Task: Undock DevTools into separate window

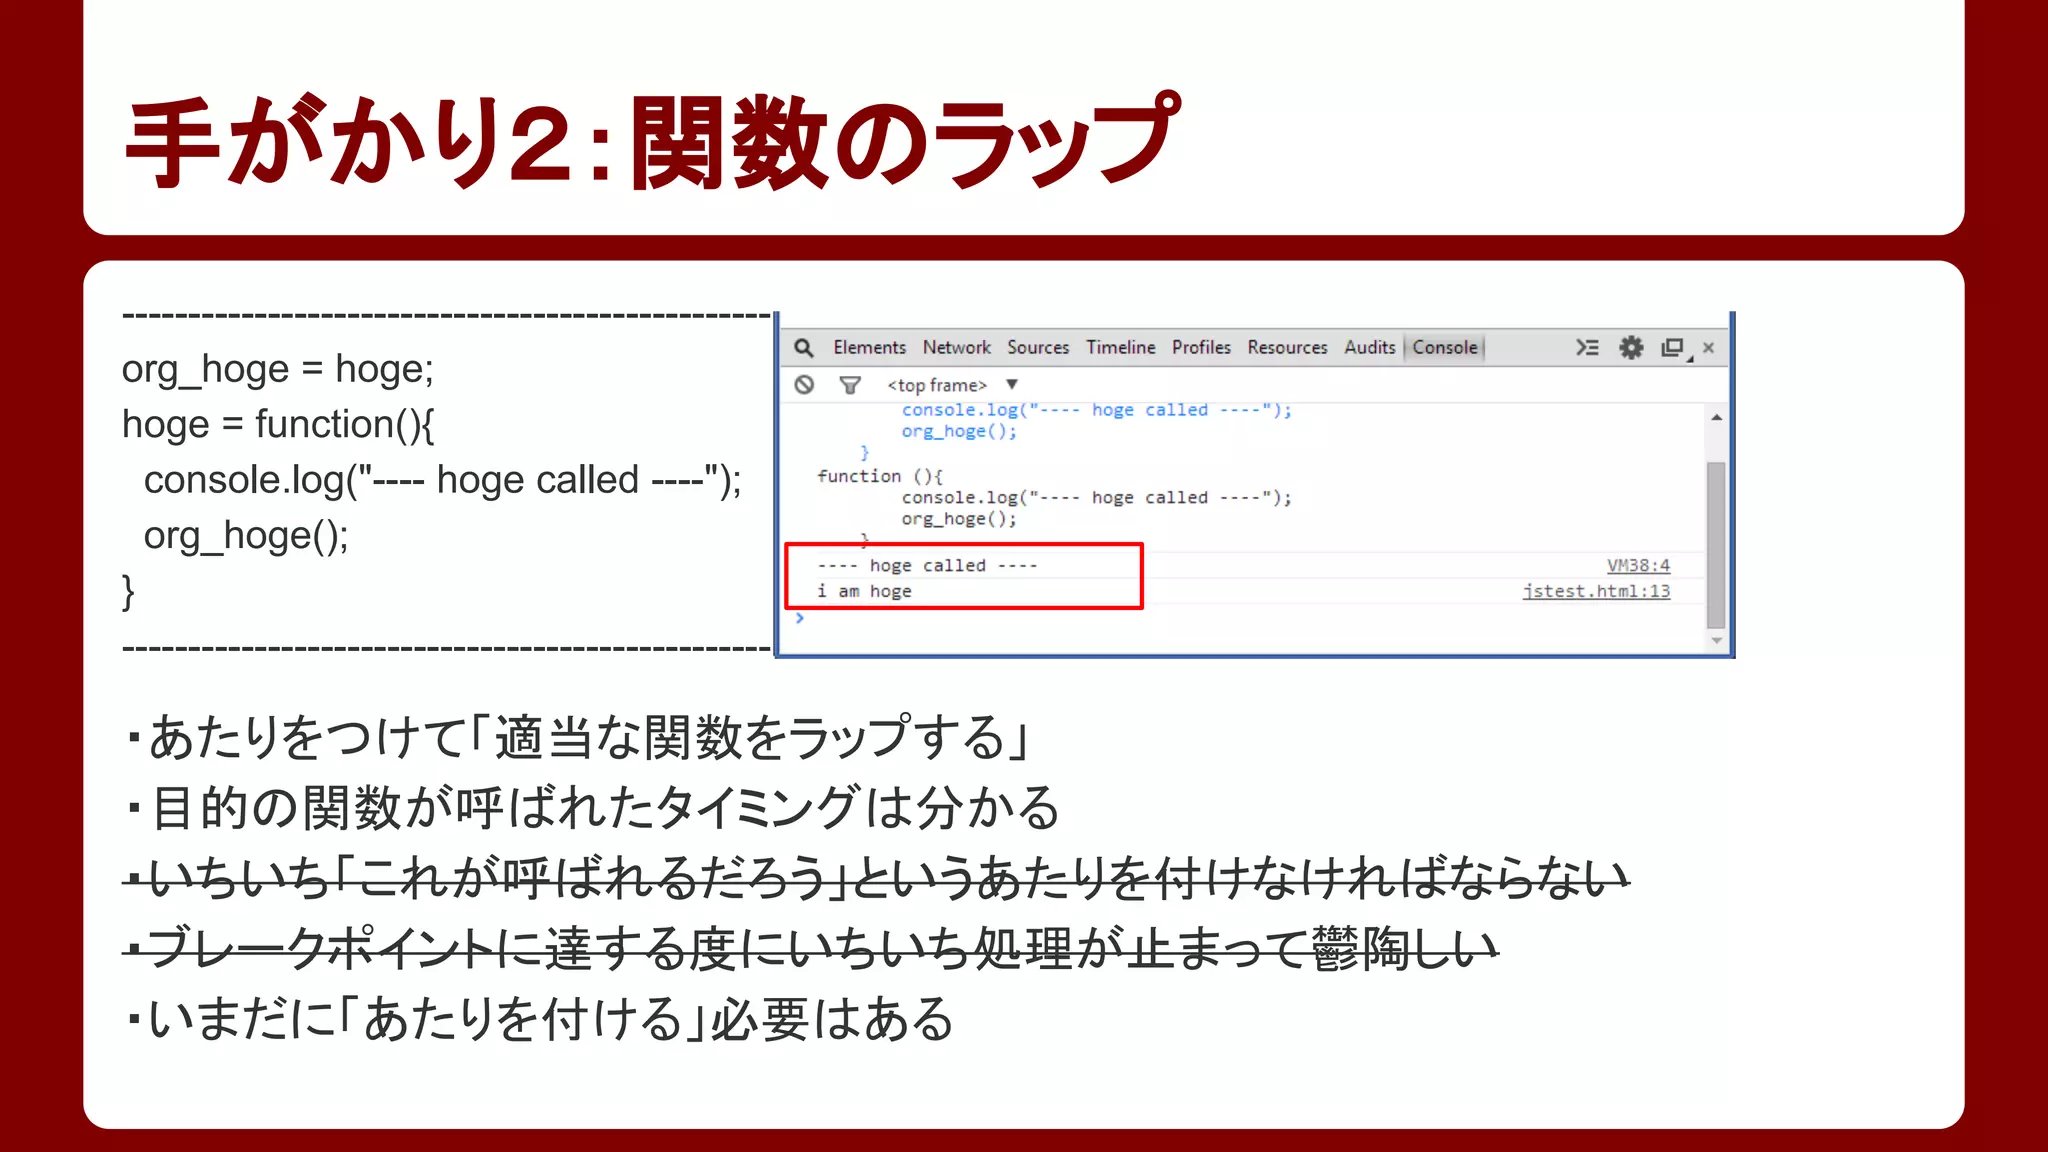Action: pyautogui.click(x=1673, y=347)
